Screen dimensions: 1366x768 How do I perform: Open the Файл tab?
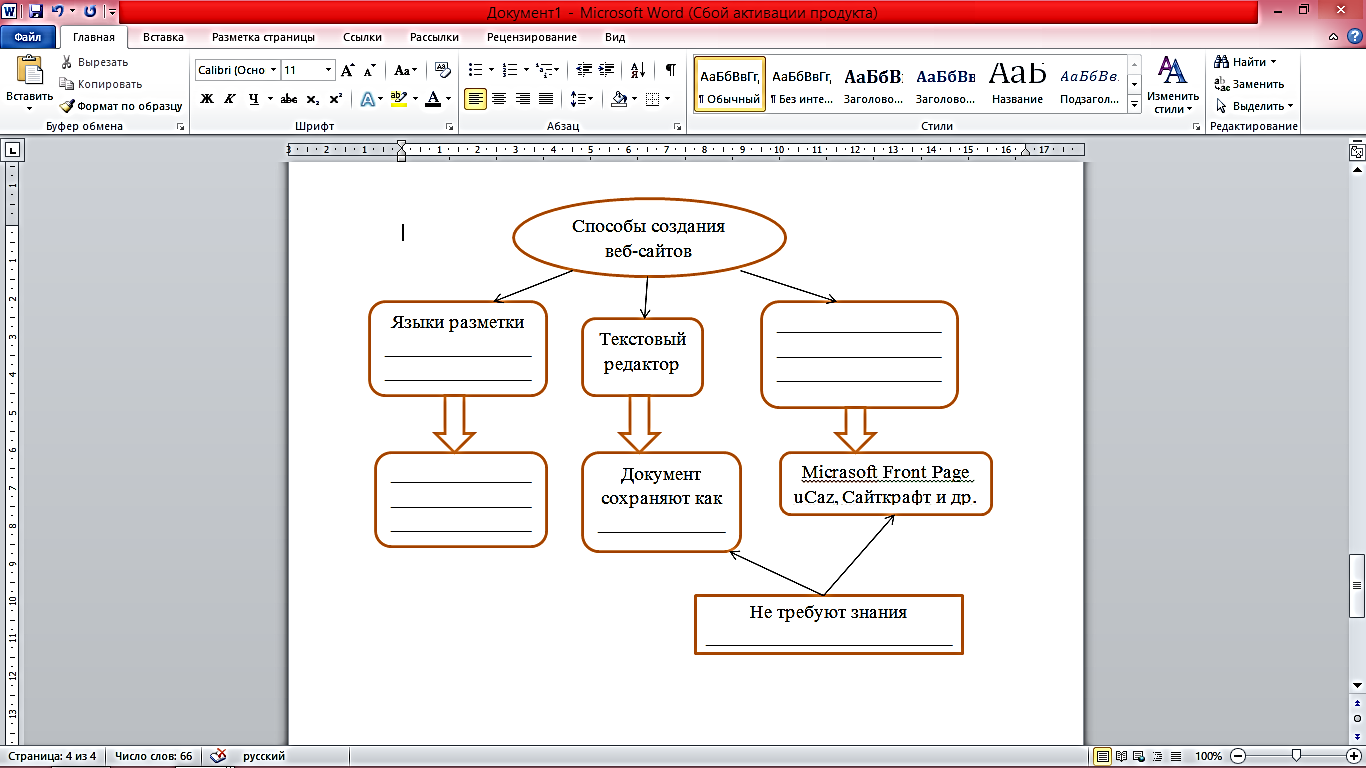(27, 37)
